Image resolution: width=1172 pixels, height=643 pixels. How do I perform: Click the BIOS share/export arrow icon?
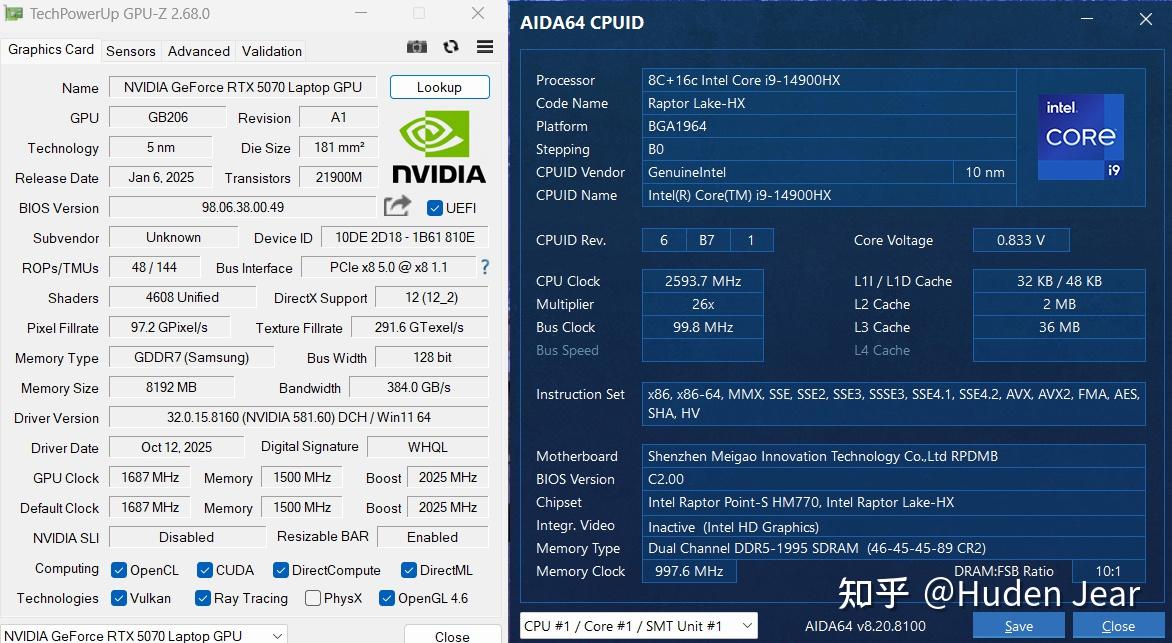[398, 206]
